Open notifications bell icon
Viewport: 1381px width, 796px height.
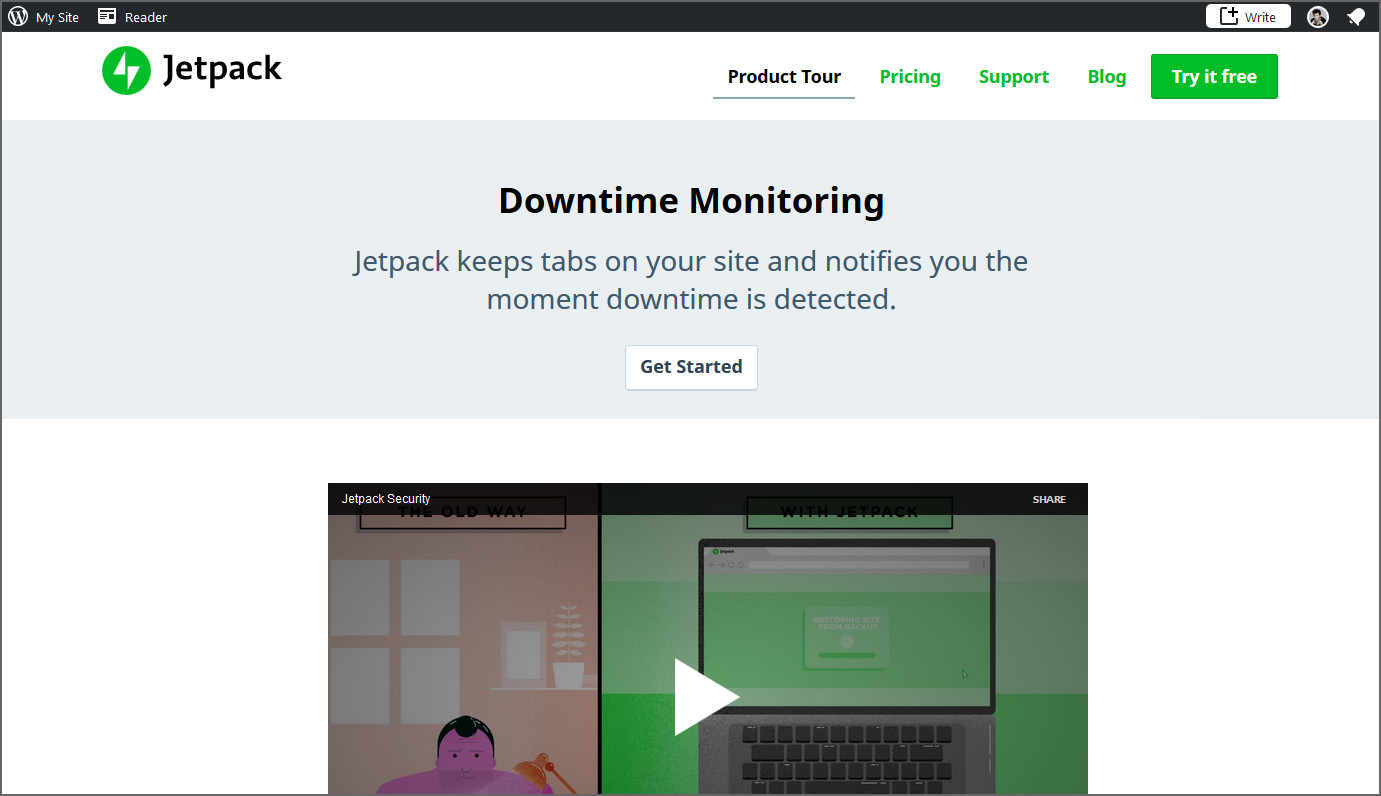pyautogui.click(x=1356, y=16)
